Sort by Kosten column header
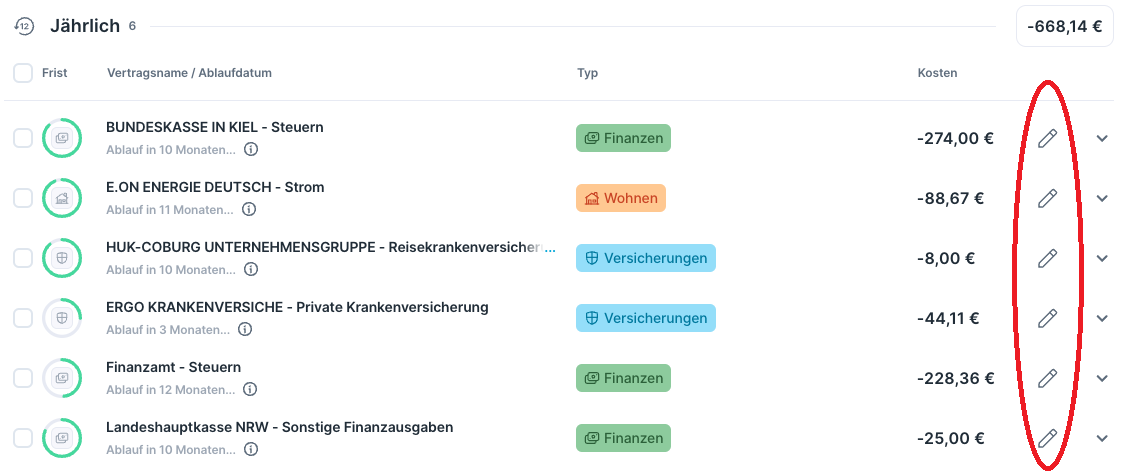The width and height of the screenshot is (1134, 473). [x=937, y=73]
